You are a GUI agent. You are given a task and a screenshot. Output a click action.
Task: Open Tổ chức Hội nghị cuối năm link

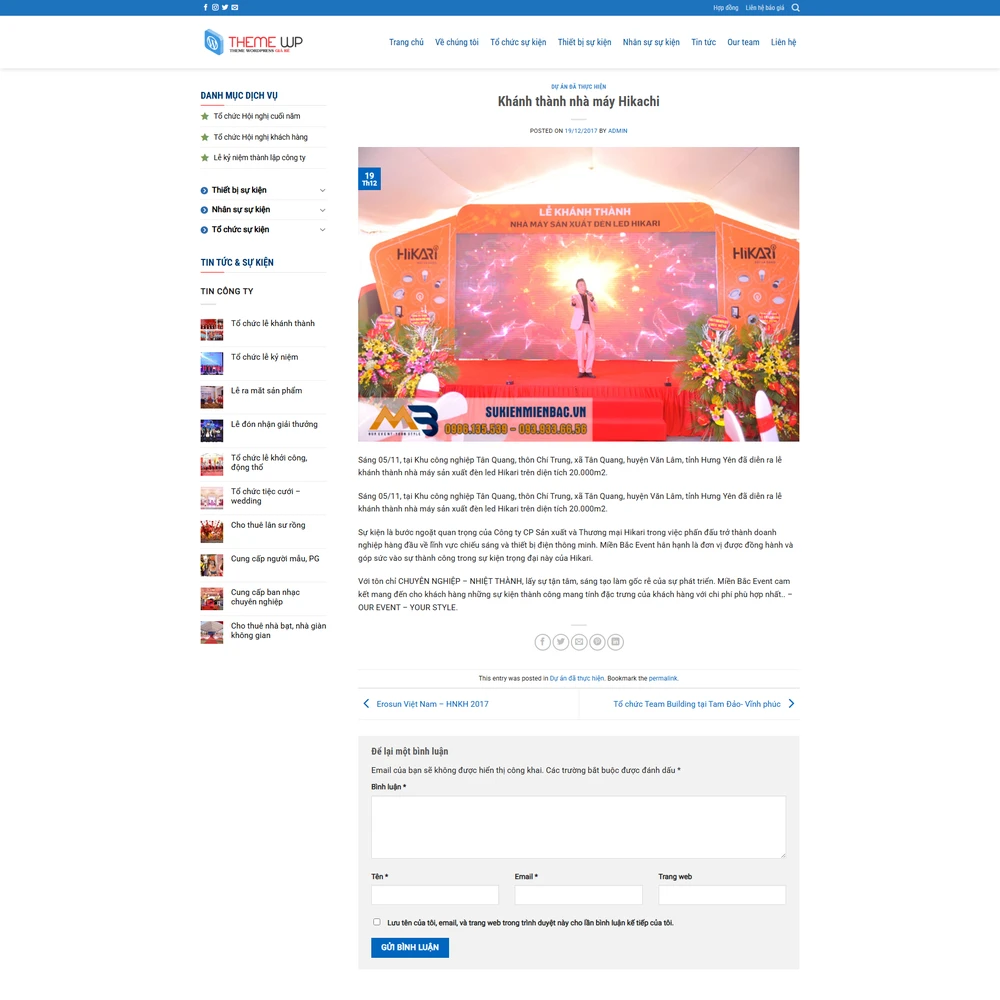257,116
